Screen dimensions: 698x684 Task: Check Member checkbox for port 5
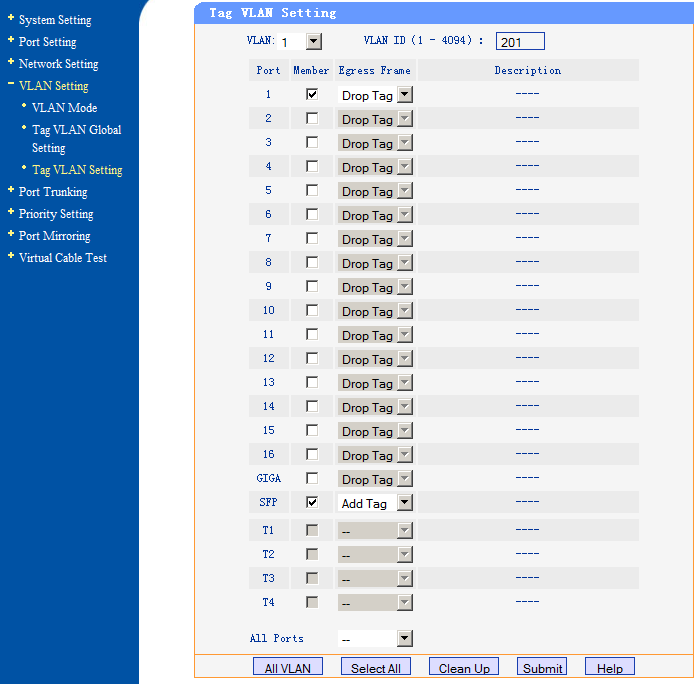[x=312, y=190]
